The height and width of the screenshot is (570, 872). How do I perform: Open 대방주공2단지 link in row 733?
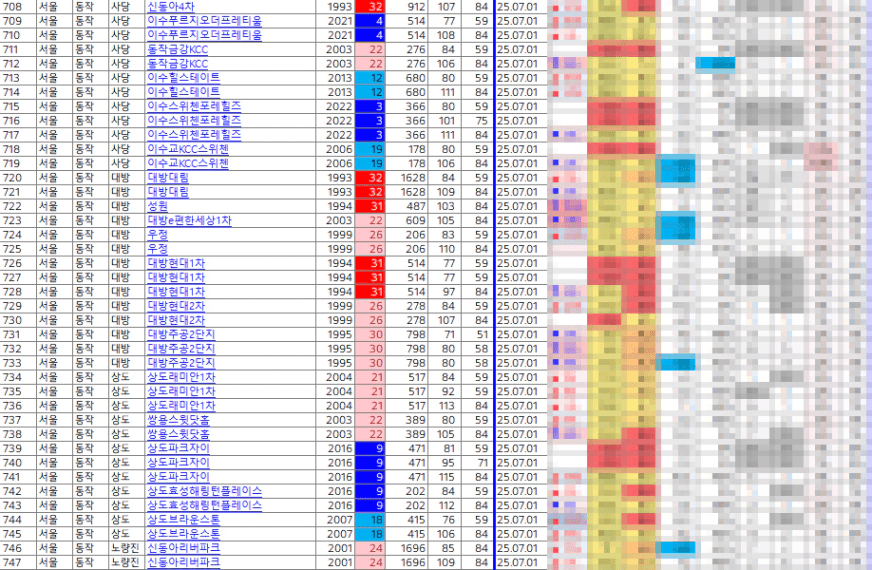click(x=181, y=363)
